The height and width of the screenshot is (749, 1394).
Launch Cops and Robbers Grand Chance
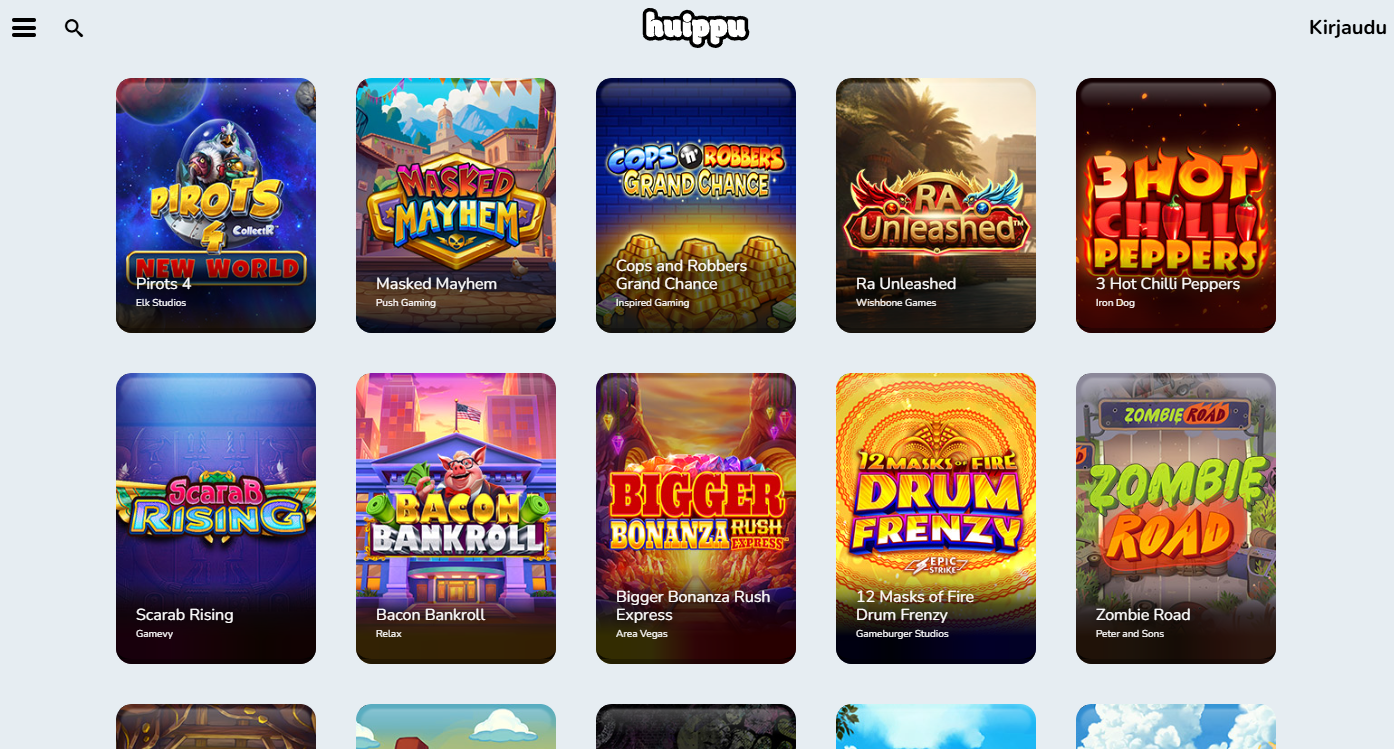click(x=696, y=205)
